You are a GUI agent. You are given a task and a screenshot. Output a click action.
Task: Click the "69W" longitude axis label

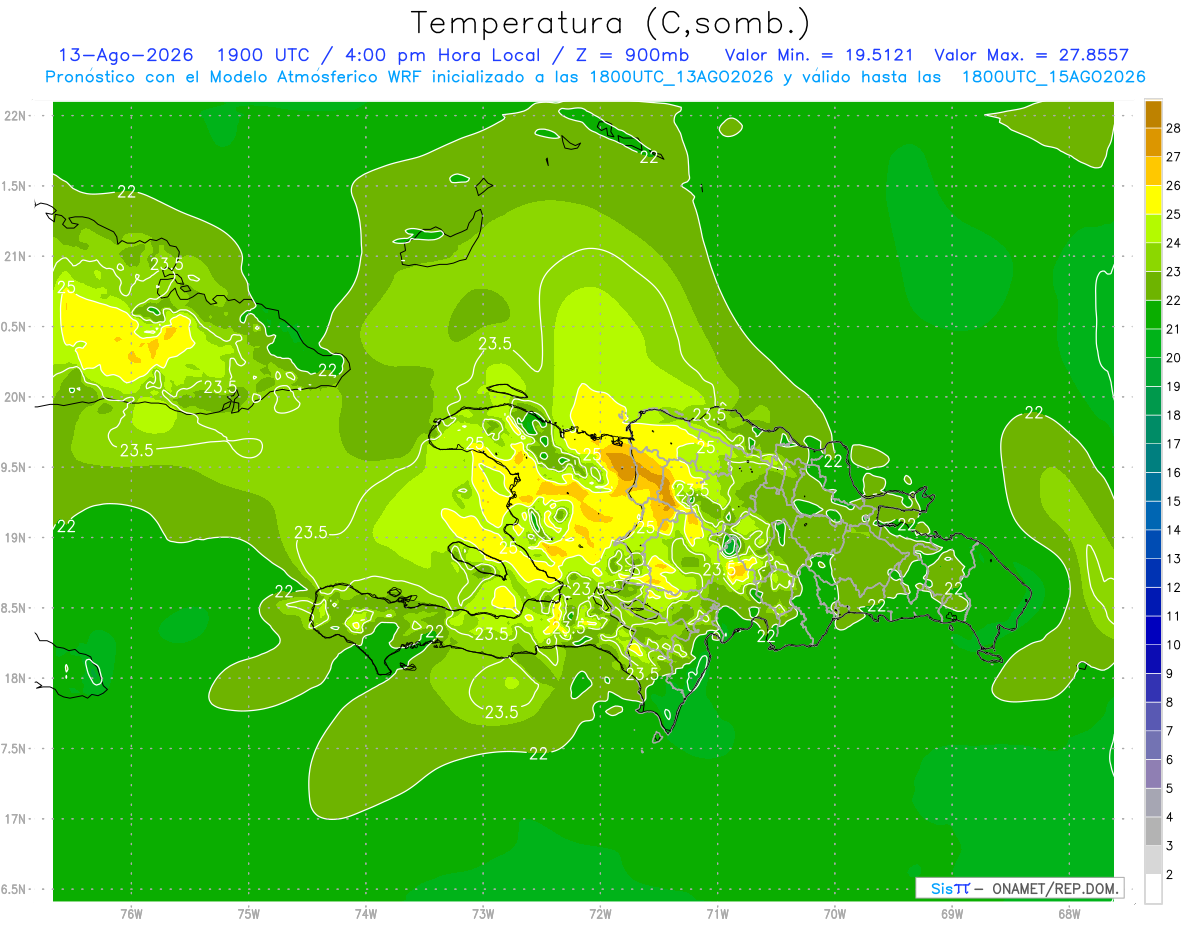(x=951, y=913)
